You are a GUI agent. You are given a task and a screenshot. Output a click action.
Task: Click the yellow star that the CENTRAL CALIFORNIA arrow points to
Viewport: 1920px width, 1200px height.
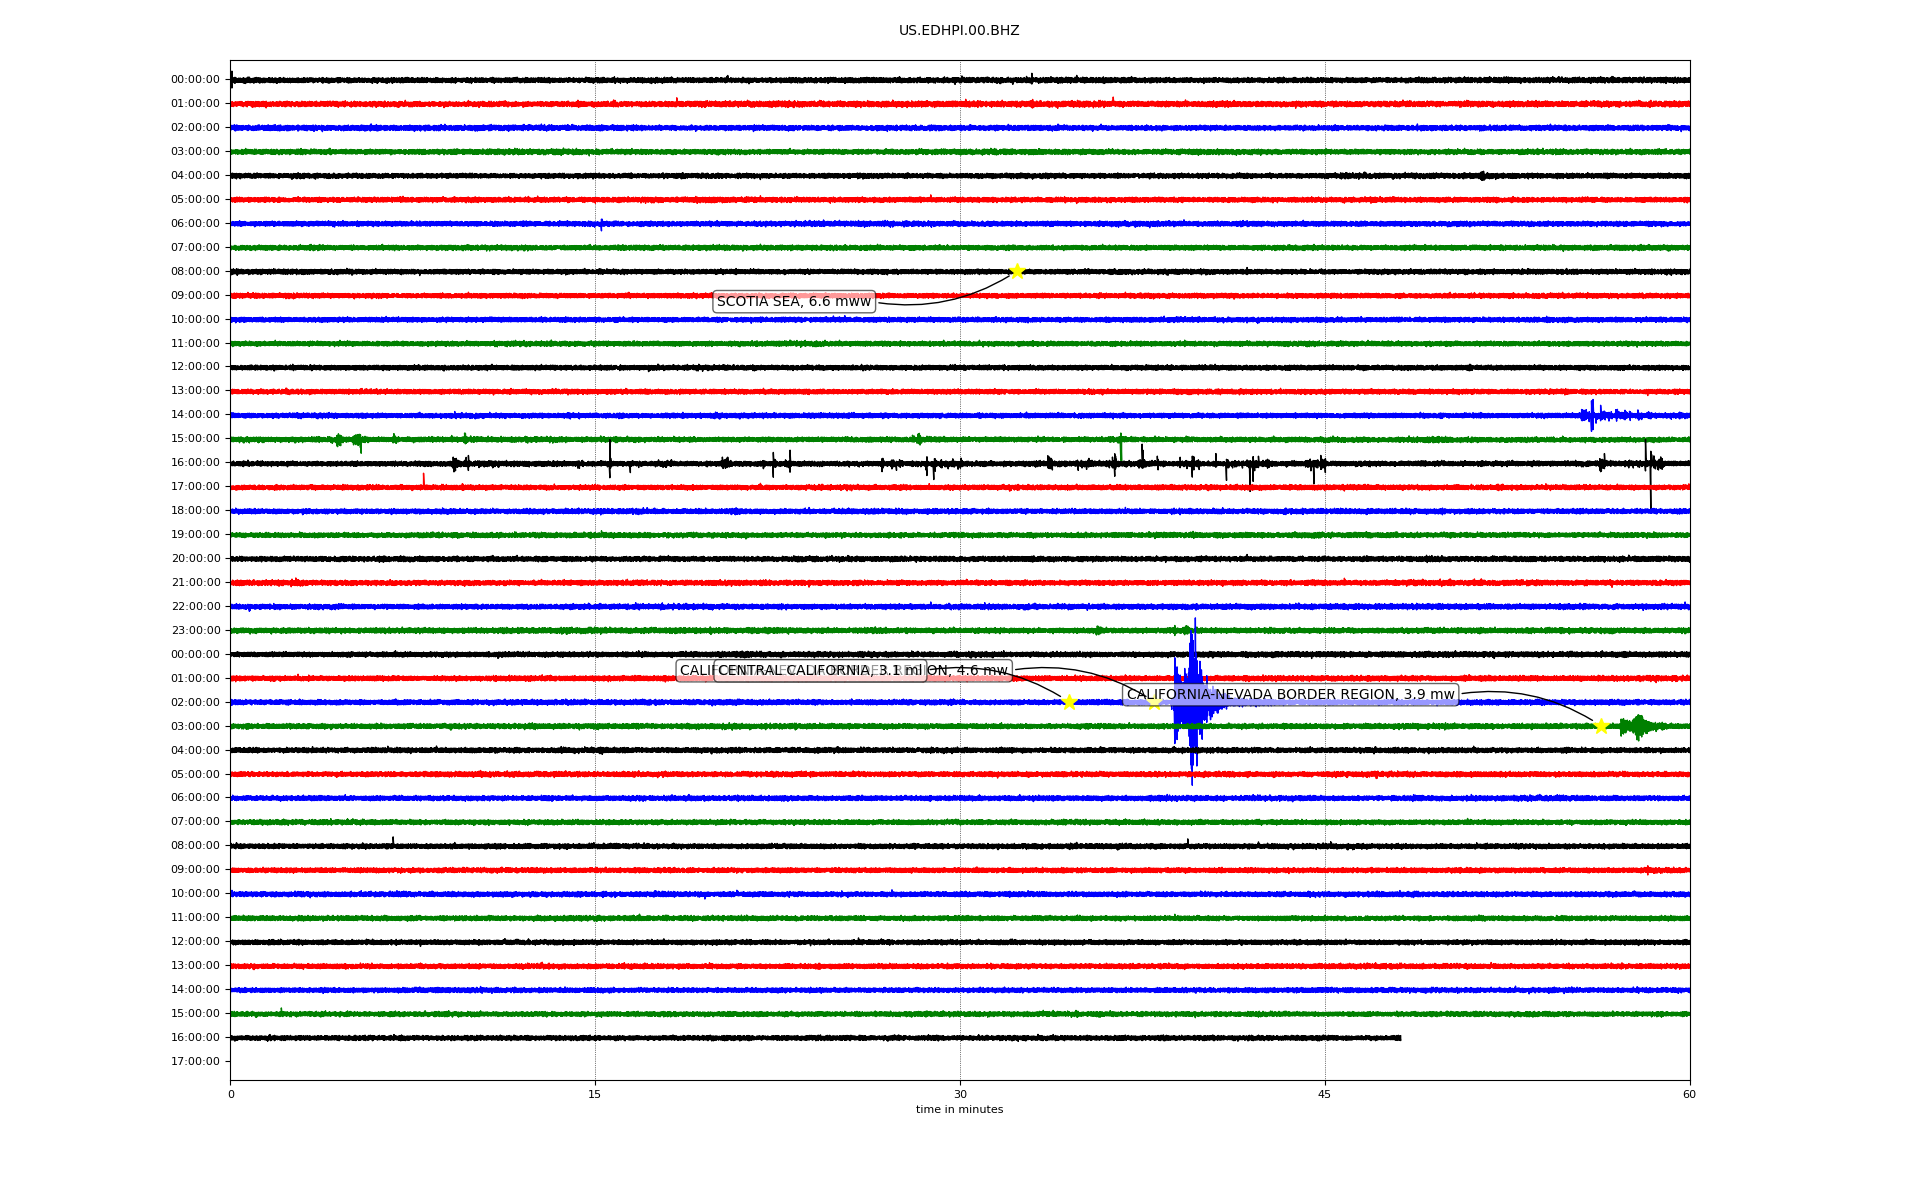coord(1069,702)
